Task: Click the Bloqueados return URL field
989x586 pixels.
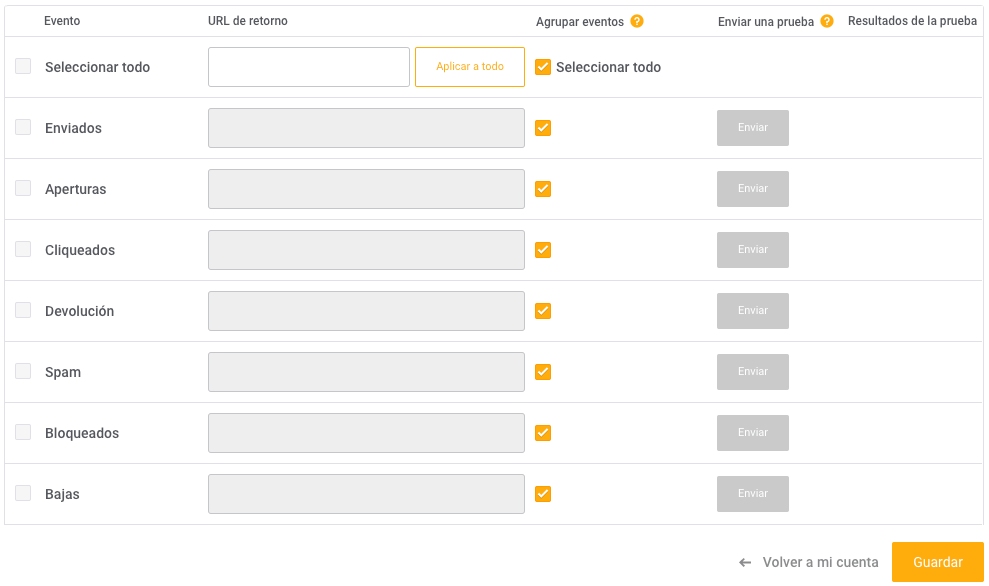Action: (366, 433)
